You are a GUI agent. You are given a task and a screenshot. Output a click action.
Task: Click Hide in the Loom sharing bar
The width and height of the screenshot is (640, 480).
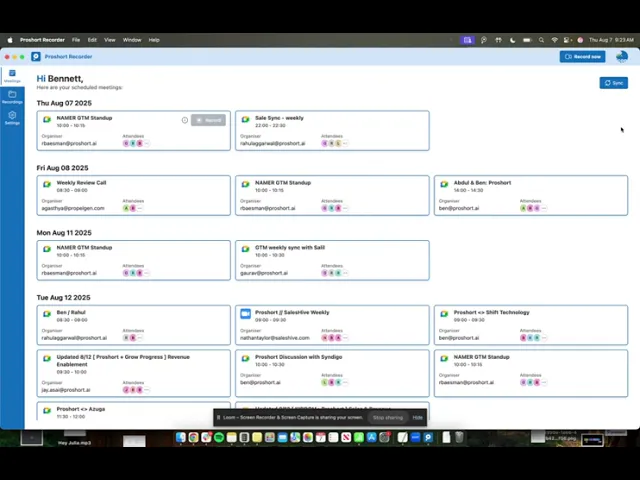(418, 418)
